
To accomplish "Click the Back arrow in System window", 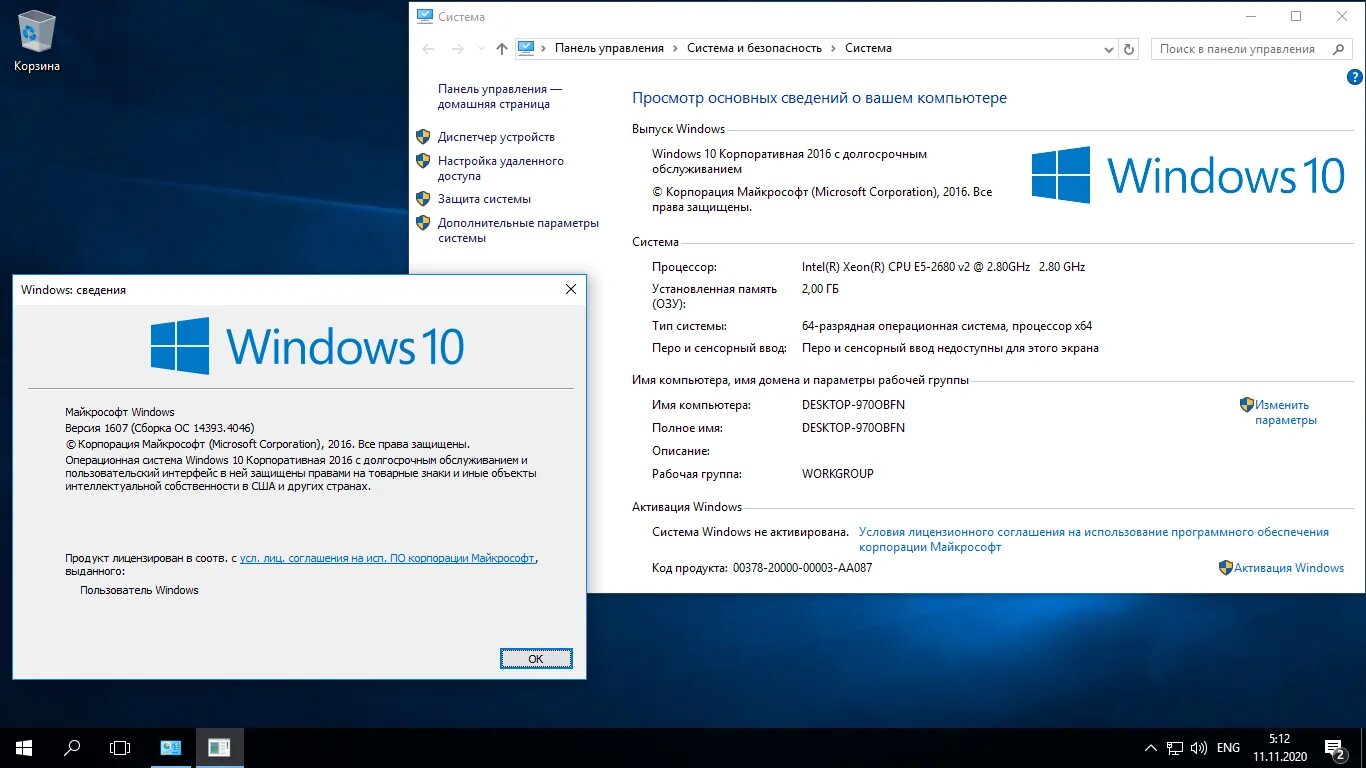I will pos(429,48).
